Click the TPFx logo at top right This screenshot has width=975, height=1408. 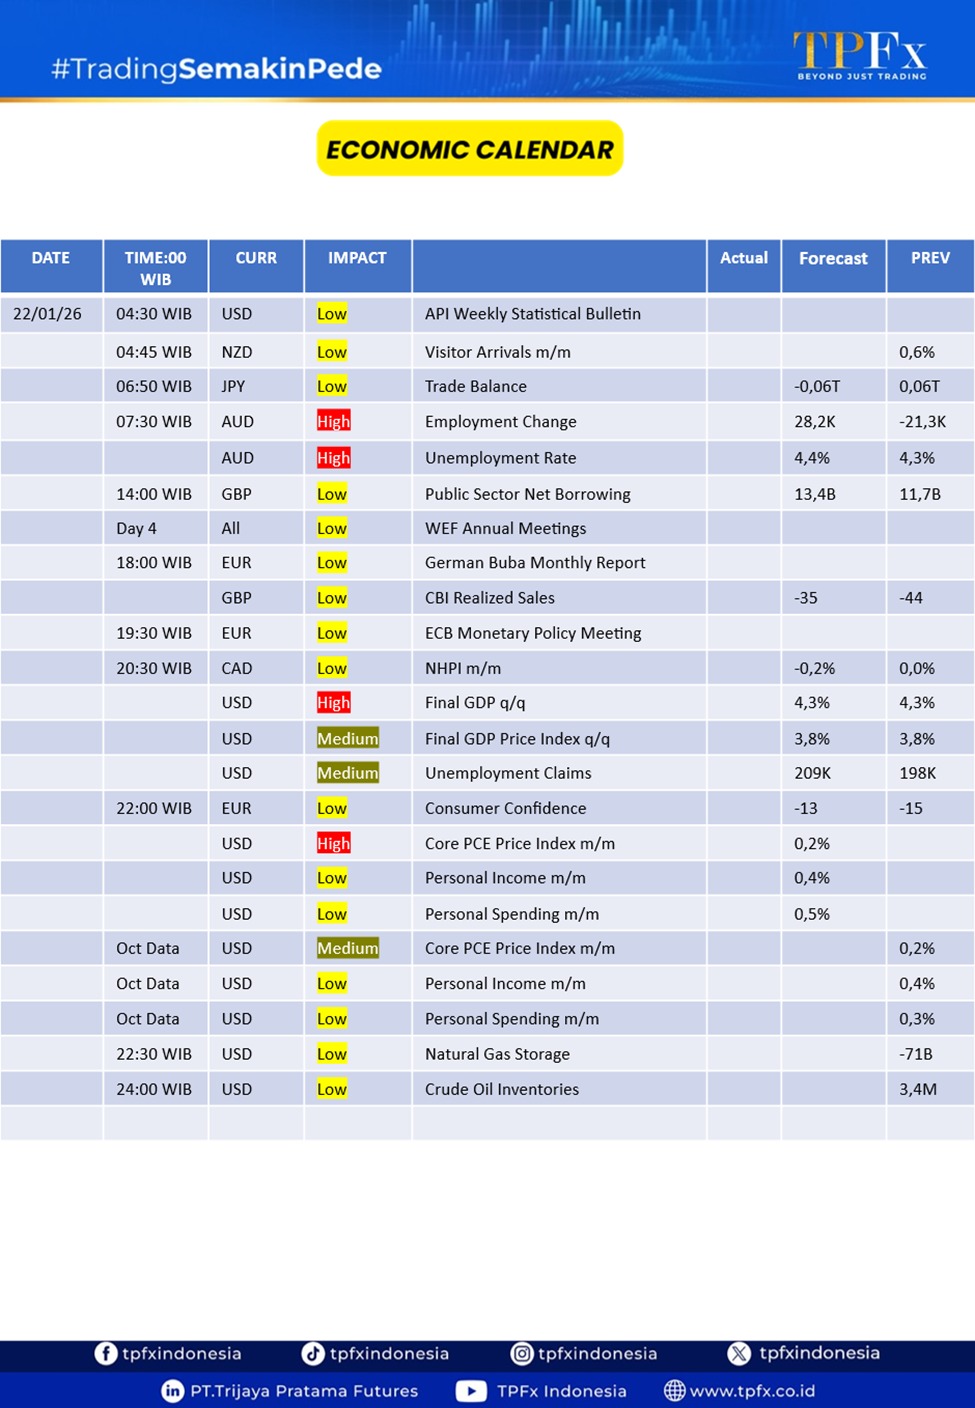click(860, 54)
